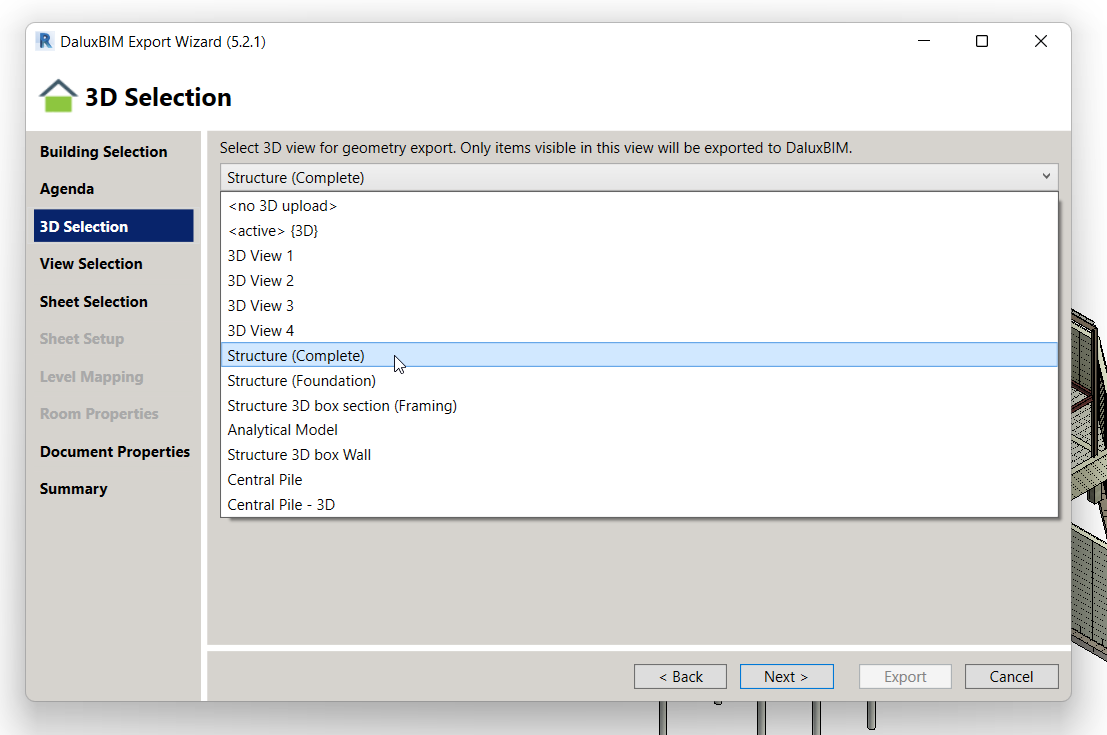Screen dimensions: 1107x735
Task: Choose the Central Pile - 3D view
Action: [639, 505]
